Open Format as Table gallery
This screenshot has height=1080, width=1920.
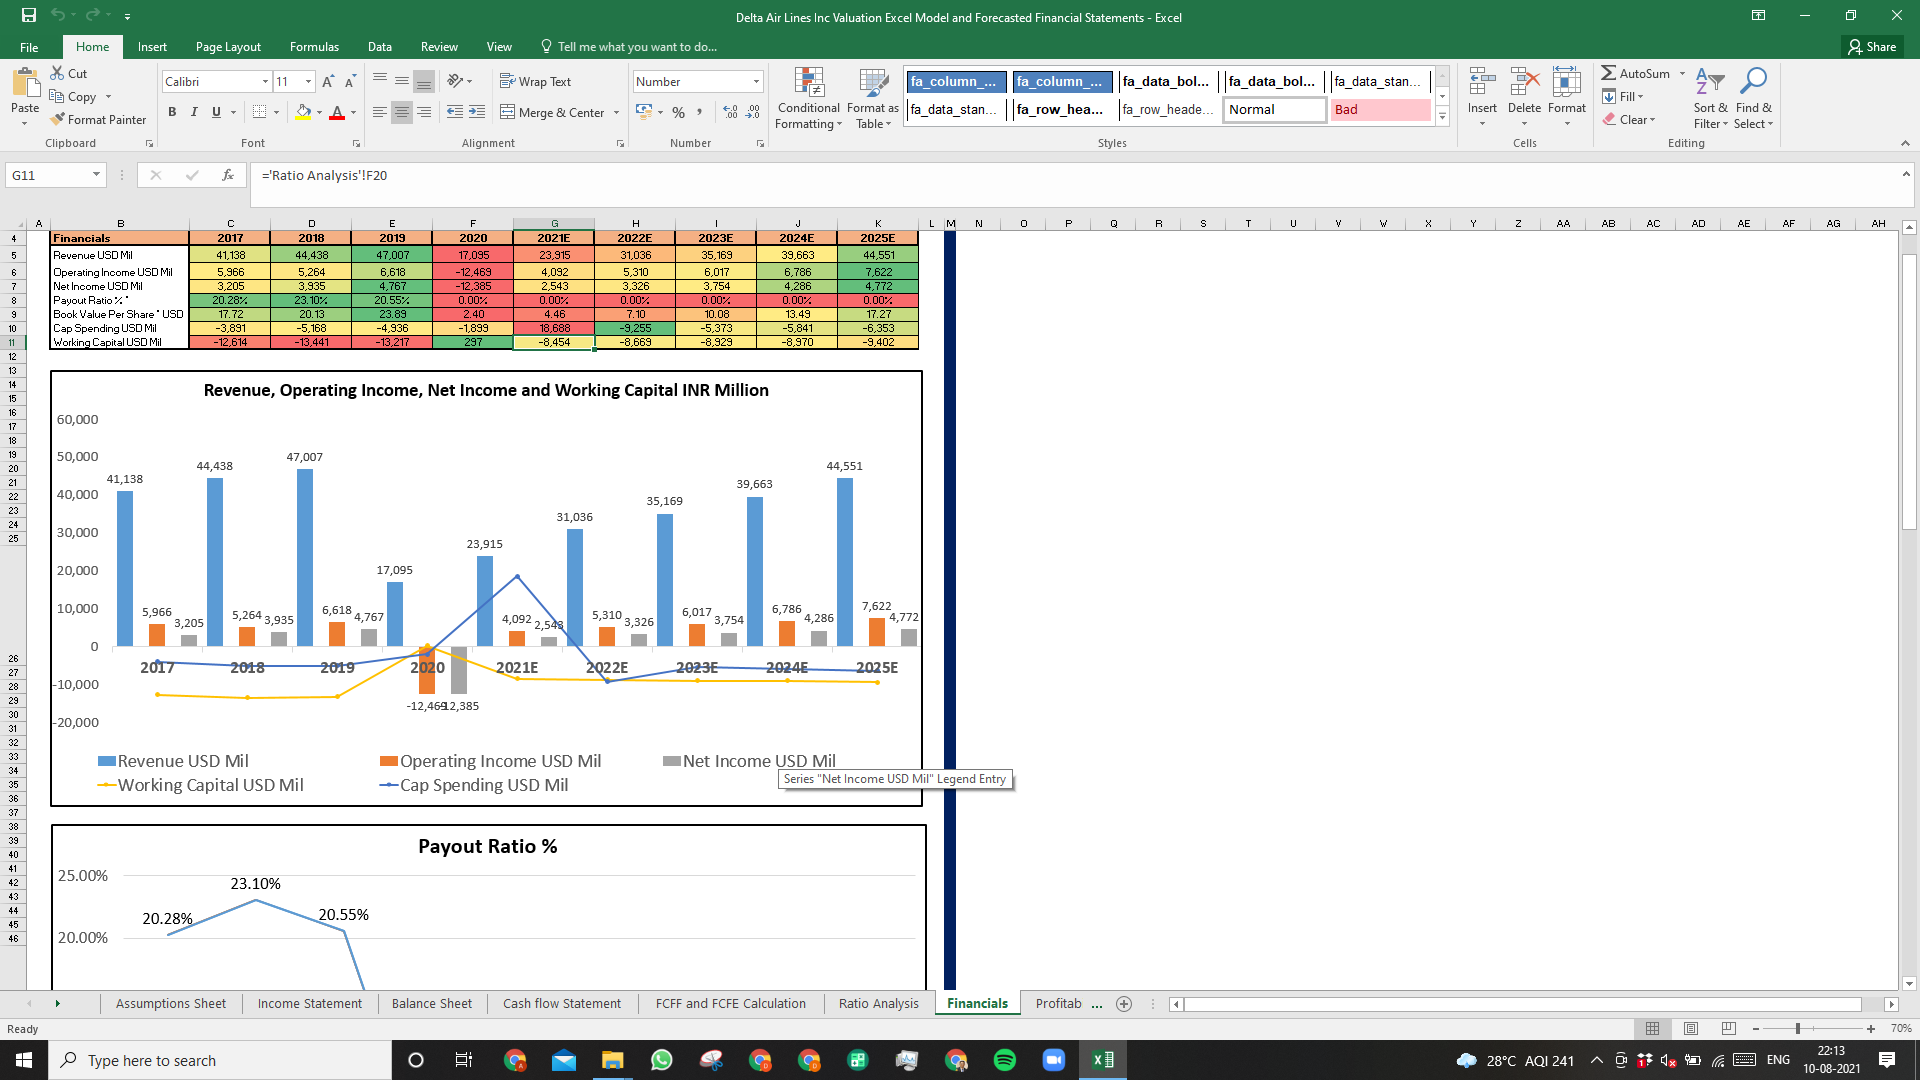click(x=873, y=98)
